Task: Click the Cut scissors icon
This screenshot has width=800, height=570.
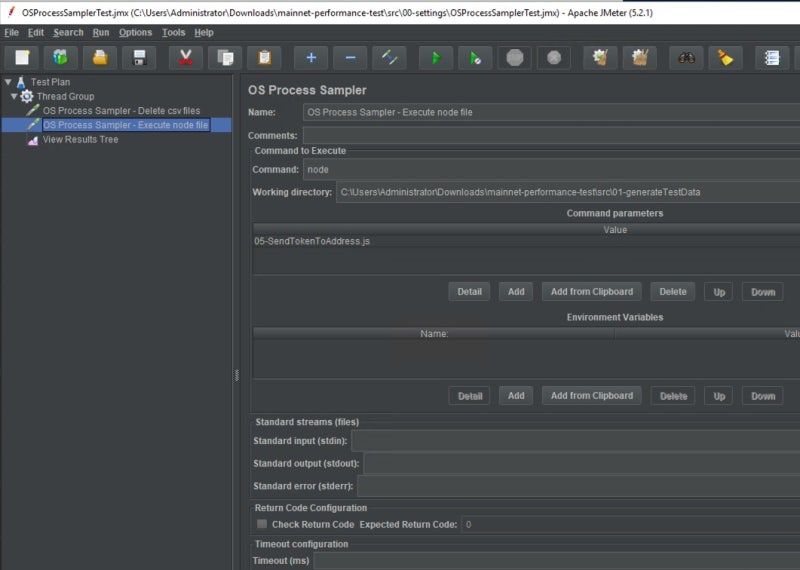Action: coord(186,58)
